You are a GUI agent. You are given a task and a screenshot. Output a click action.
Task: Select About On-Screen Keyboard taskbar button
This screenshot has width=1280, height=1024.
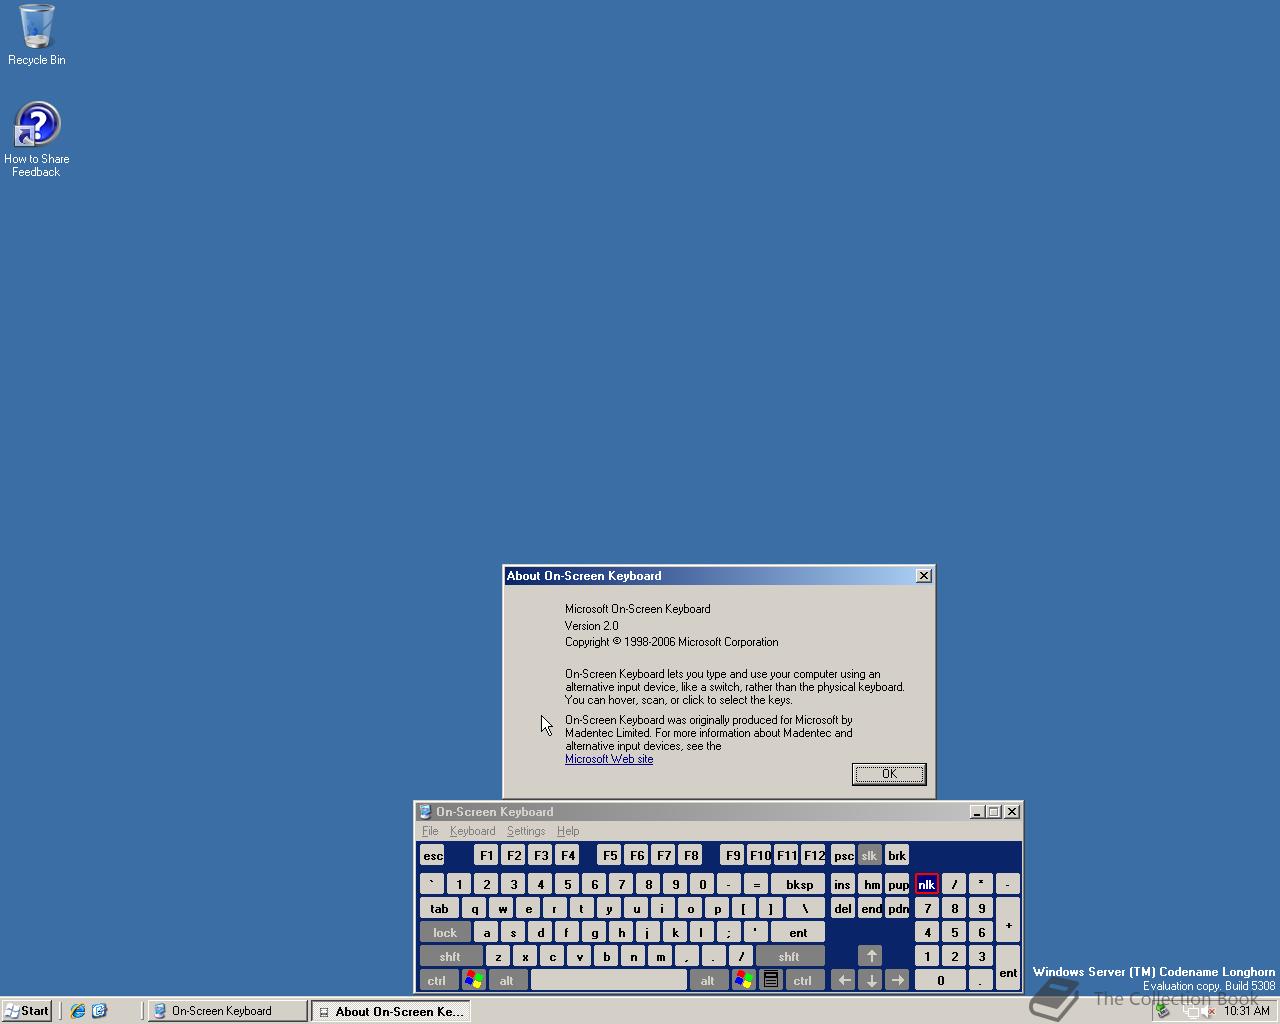click(x=389, y=1011)
